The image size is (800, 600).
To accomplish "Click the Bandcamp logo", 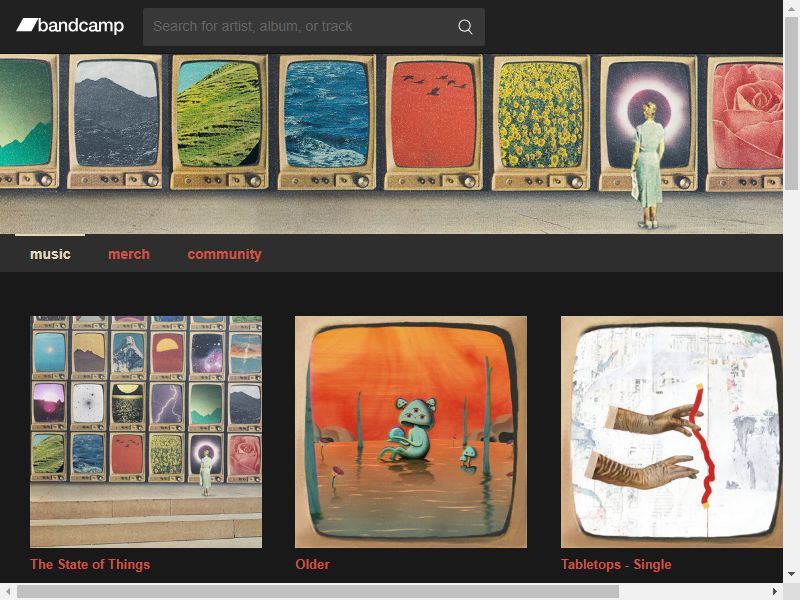I will point(70,26).
